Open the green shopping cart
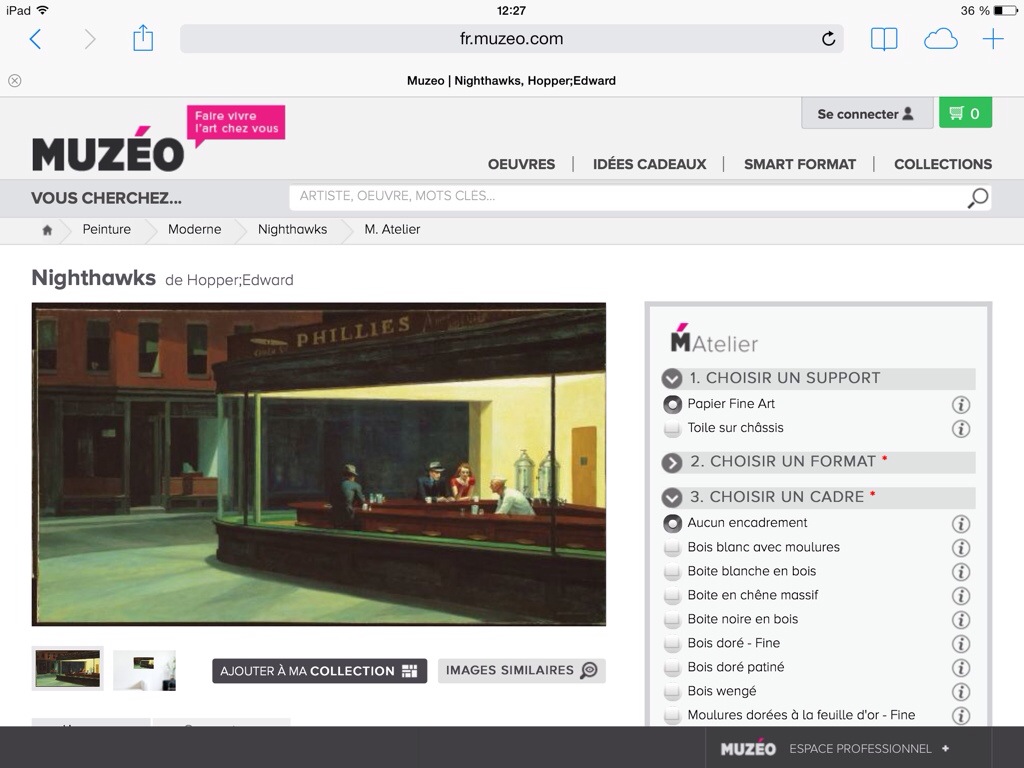The width and height of the screenshot is (1024, 768). (x=965, y=113)
